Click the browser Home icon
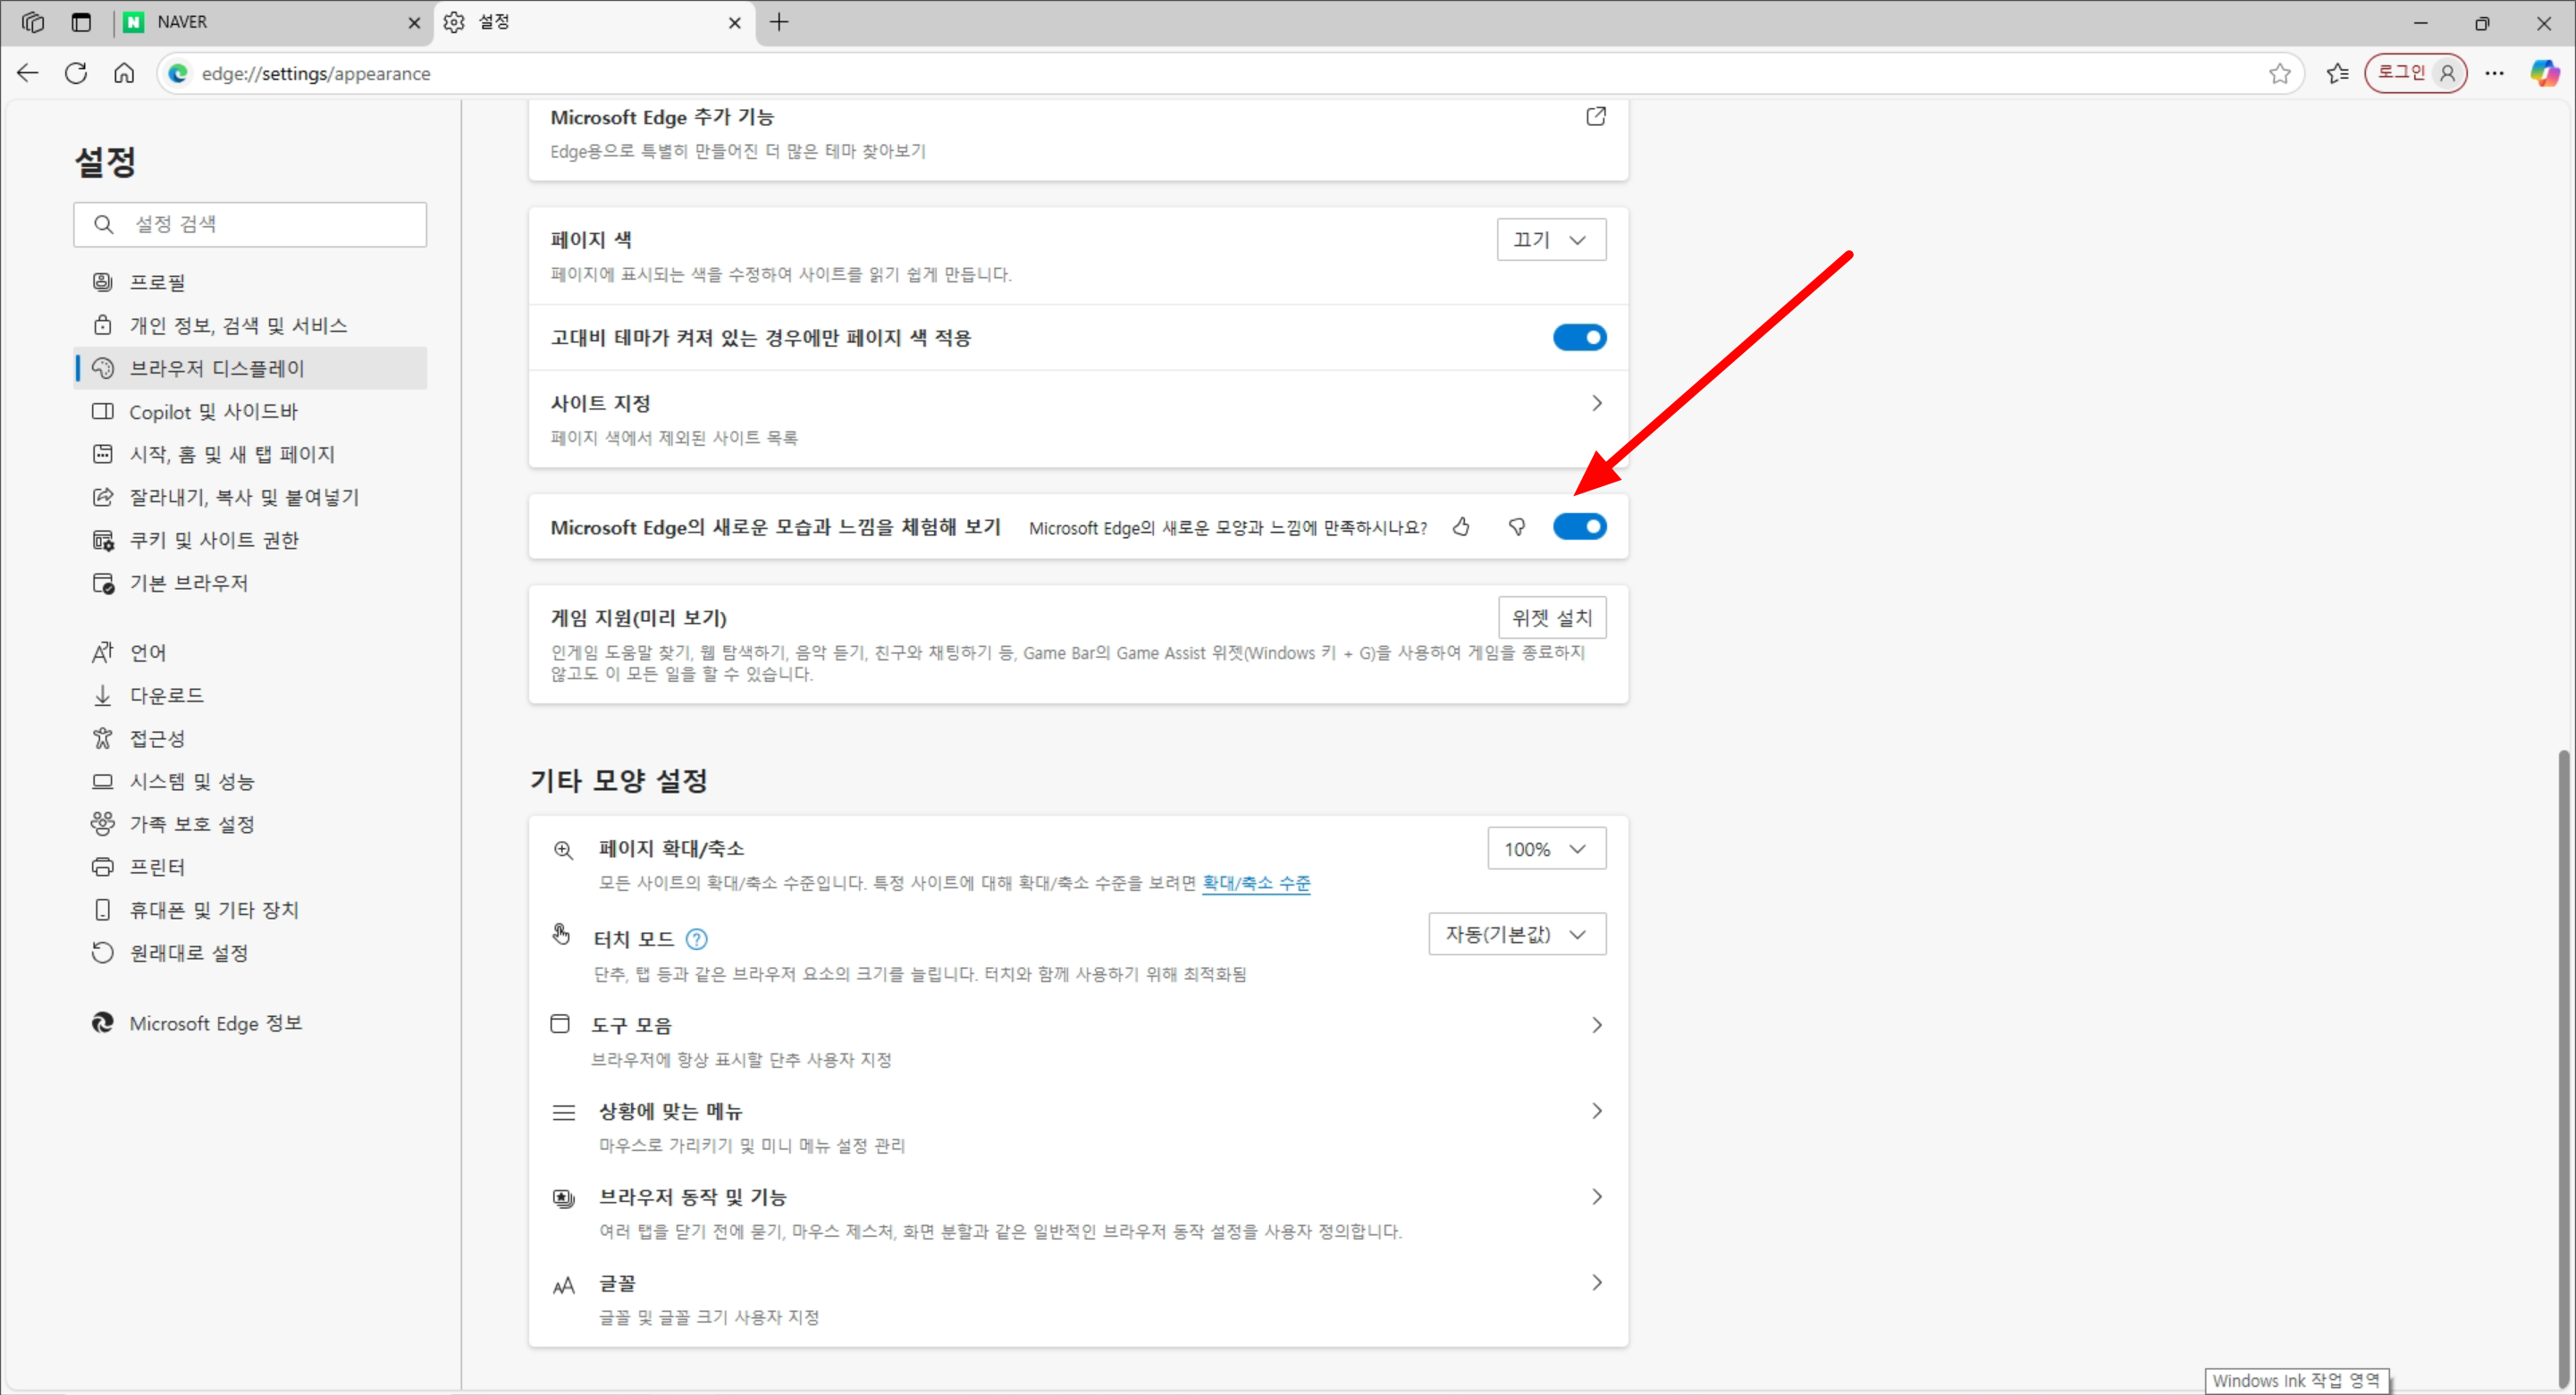The height and width of the screenshot is (1395, 2576). pyautogui.click(x=124, y=73)
